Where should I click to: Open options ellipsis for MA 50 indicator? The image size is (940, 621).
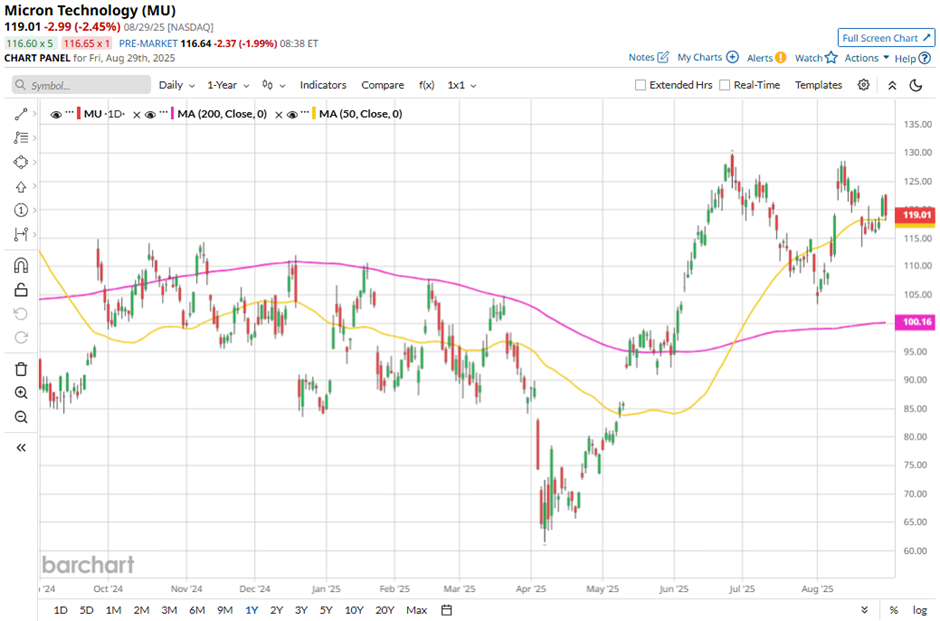(x=305, y=113)
